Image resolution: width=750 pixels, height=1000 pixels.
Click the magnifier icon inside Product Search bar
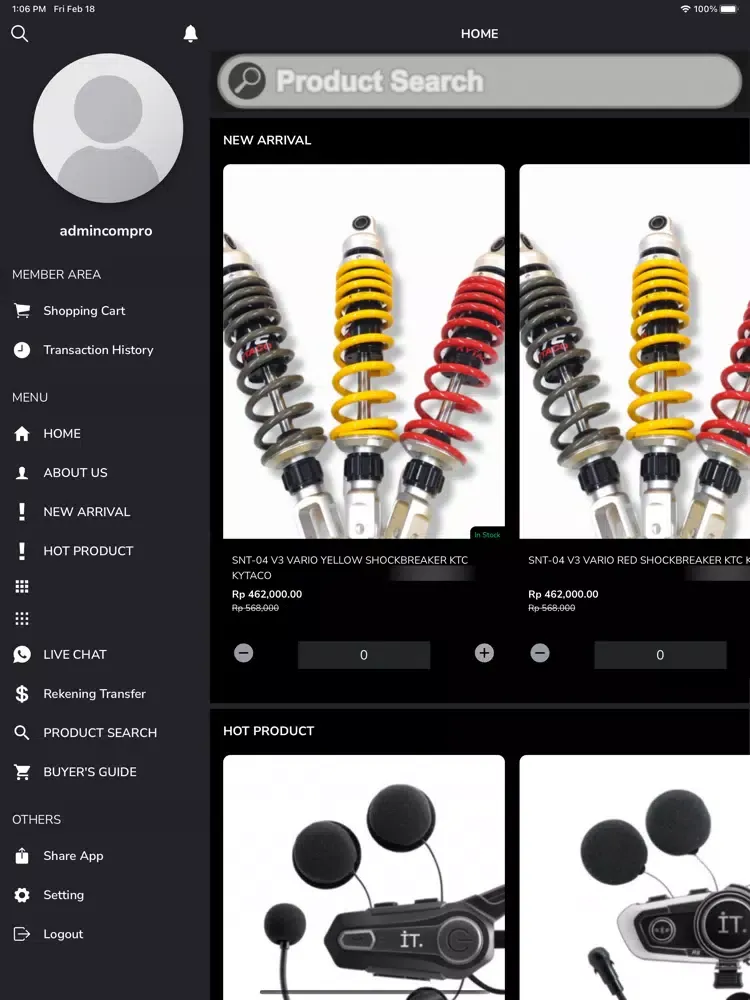tap(247, 81)
